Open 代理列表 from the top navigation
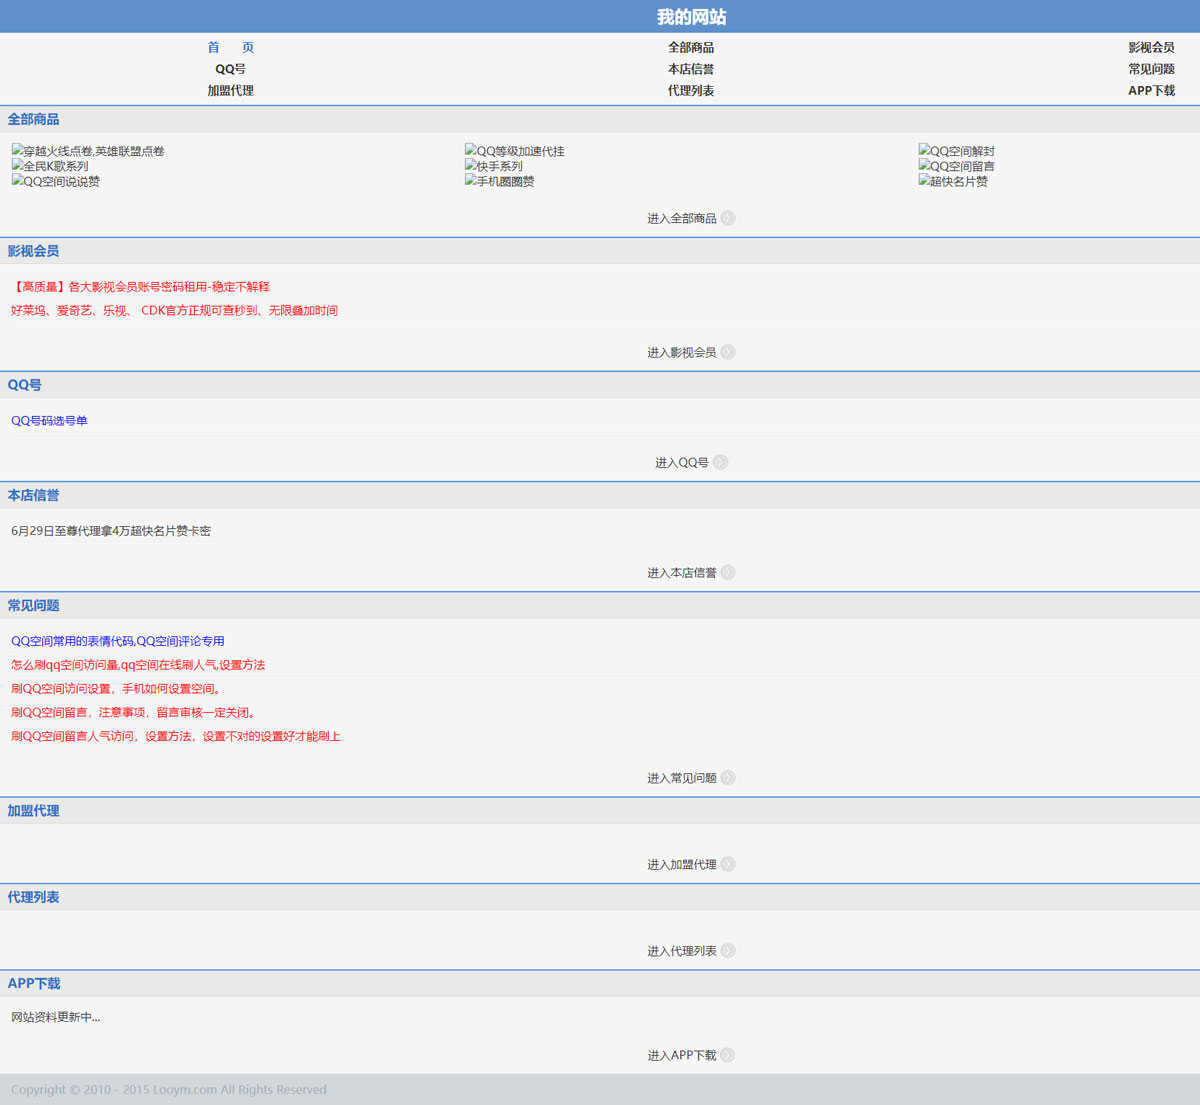This screenshot has width=1200, height=1105. 690,90
